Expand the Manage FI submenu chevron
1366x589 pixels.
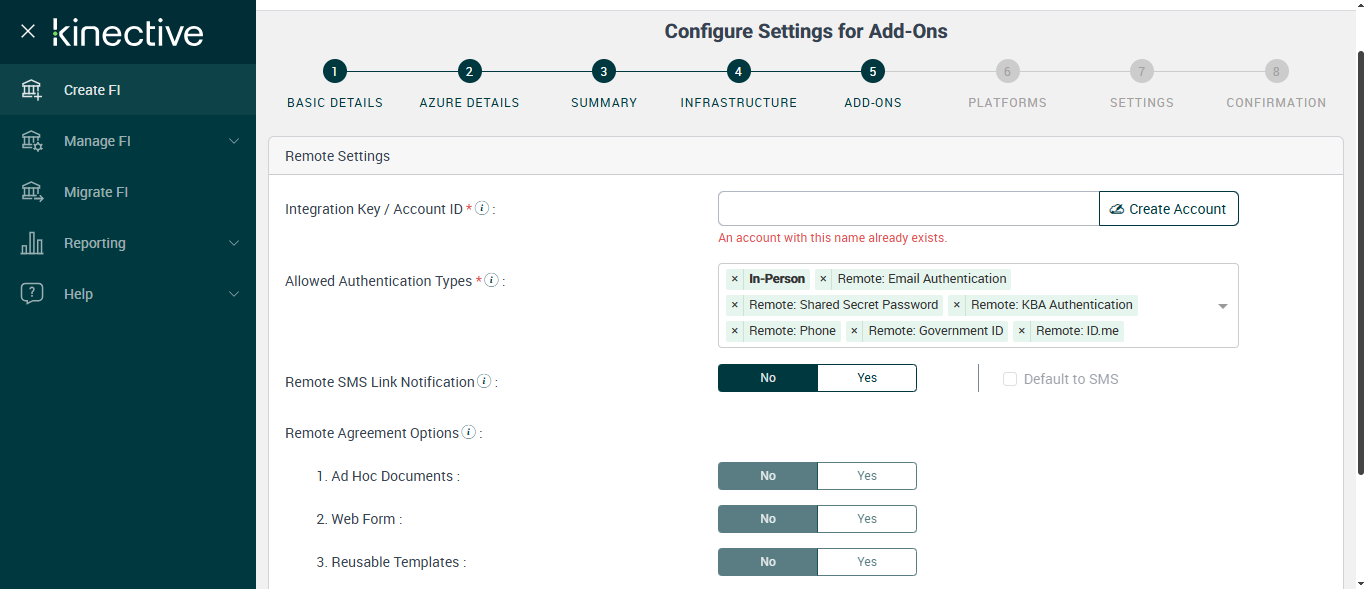(x=234, y=141)
